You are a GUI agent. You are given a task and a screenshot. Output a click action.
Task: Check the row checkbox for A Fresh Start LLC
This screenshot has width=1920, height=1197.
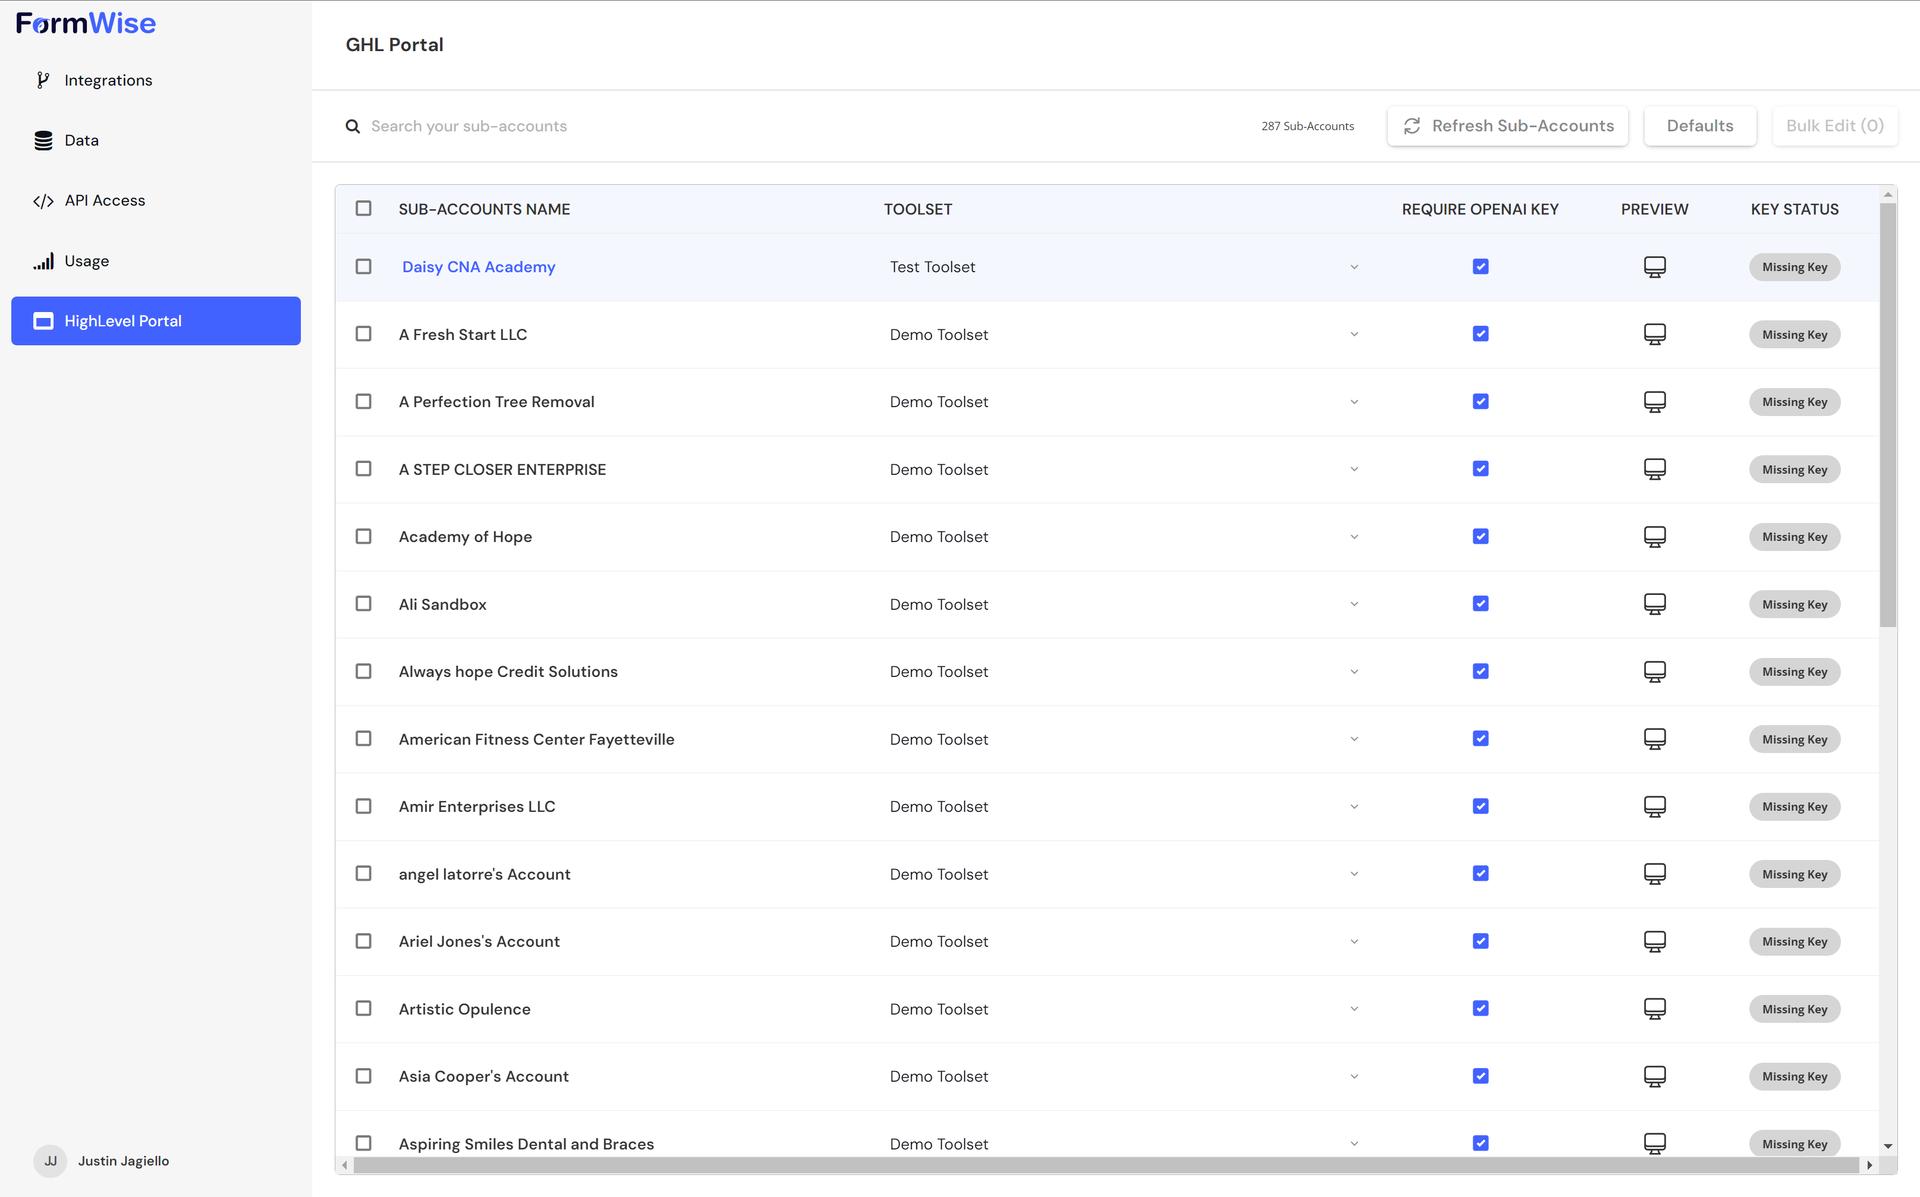[x=363, y=334]
